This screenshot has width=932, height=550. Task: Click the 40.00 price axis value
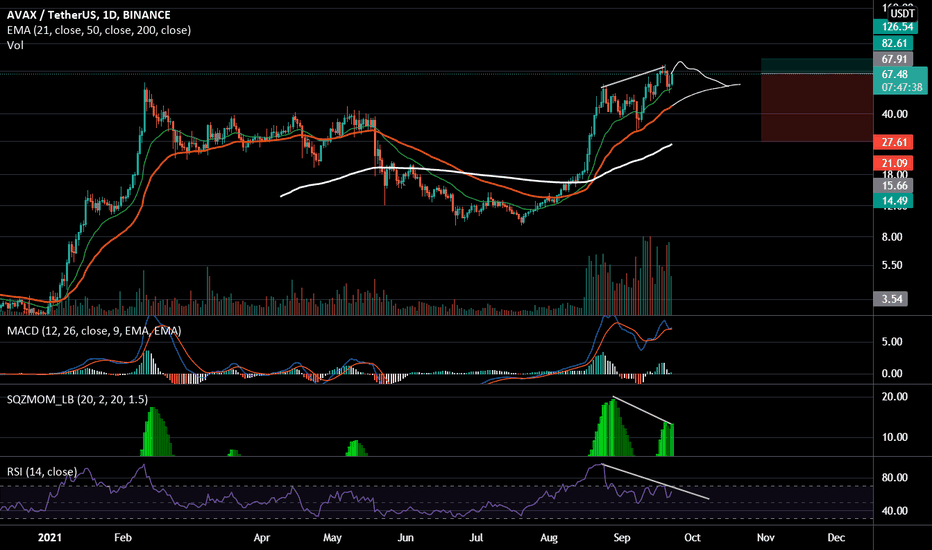(x=894, y=114)
